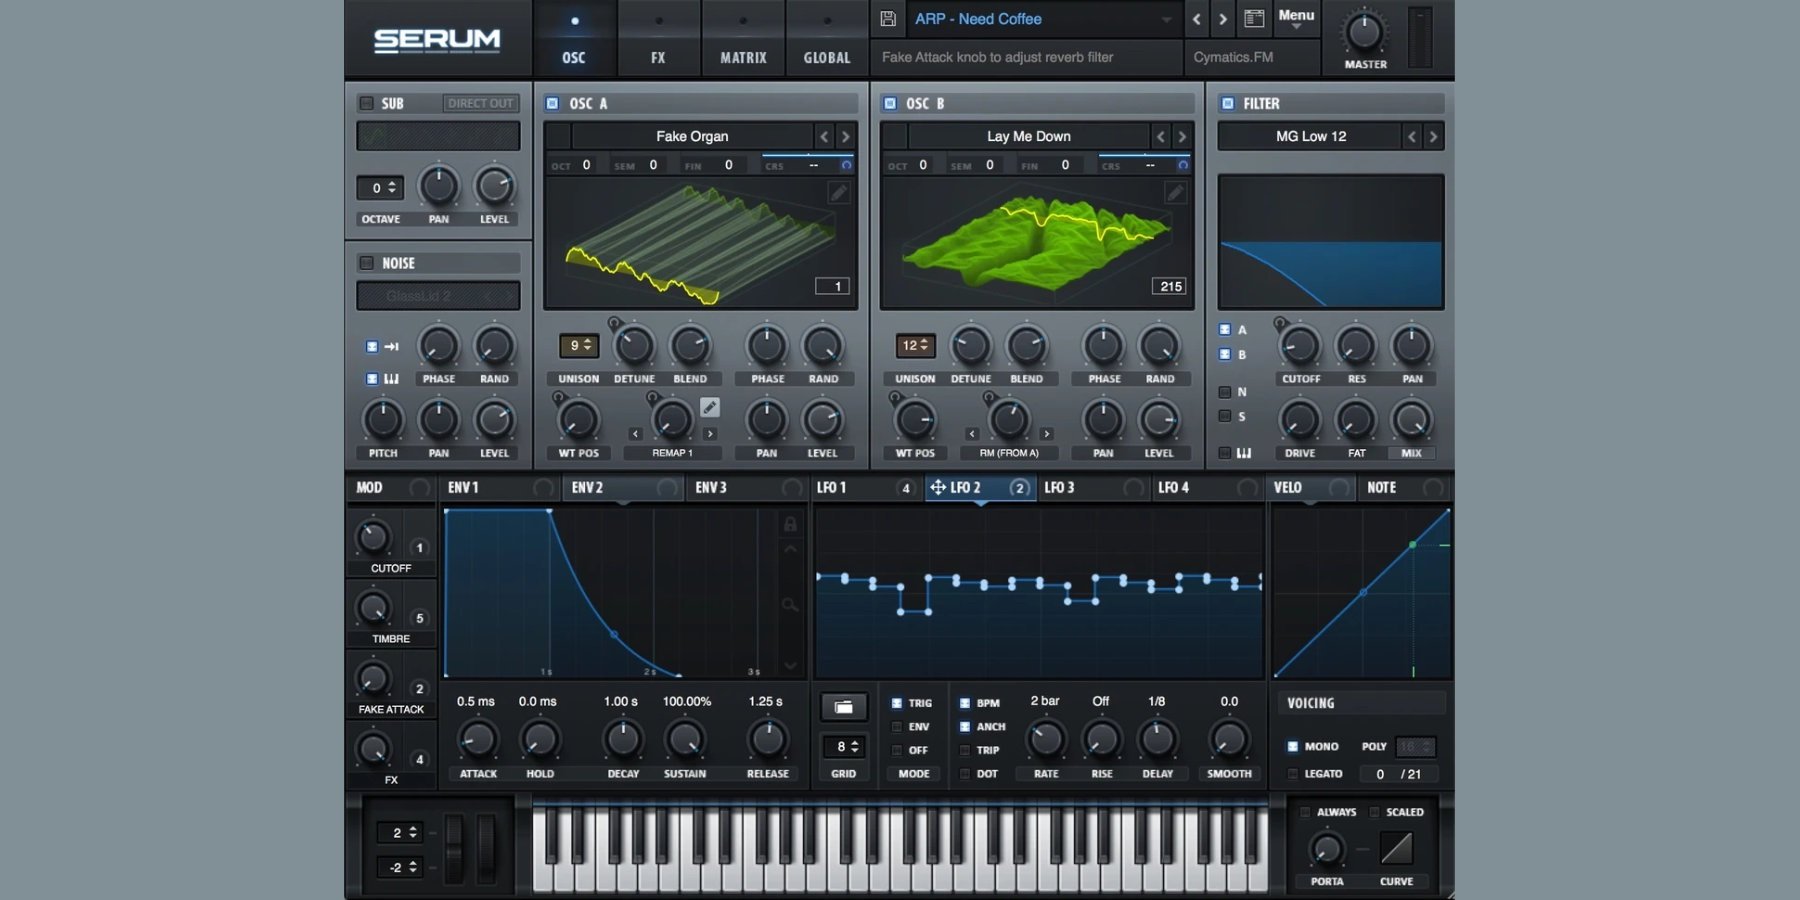Image resolution: width=1800 pixels, height=900 pixels.
Task: Click the envelope Attack knob
Action: [478, 740]
